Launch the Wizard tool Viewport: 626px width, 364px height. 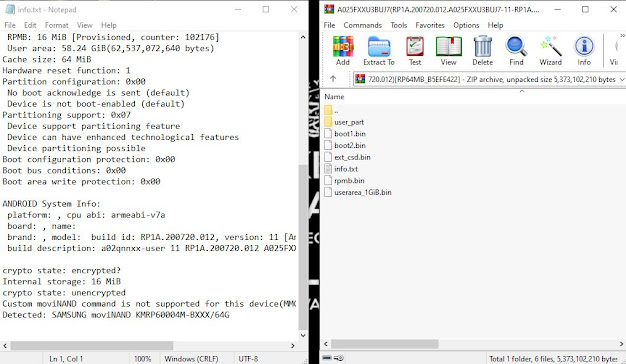click(x=551, y=51)
